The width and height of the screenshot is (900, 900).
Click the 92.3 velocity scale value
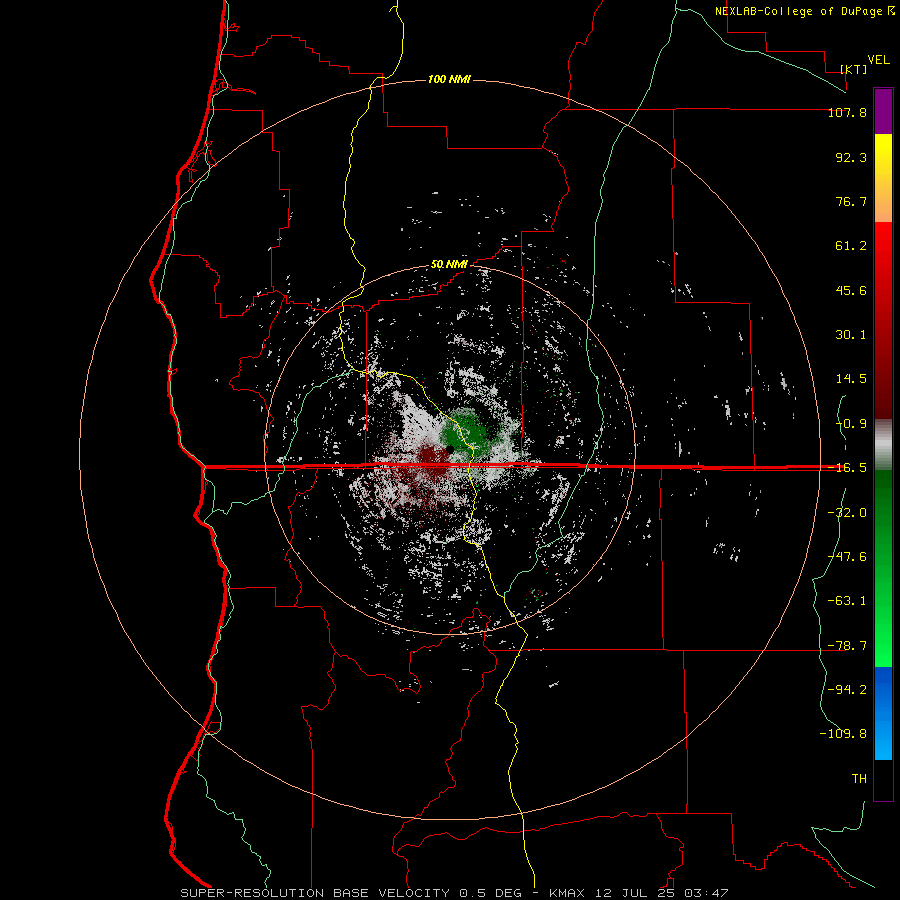pyautogui.click(x=851, y=157)
